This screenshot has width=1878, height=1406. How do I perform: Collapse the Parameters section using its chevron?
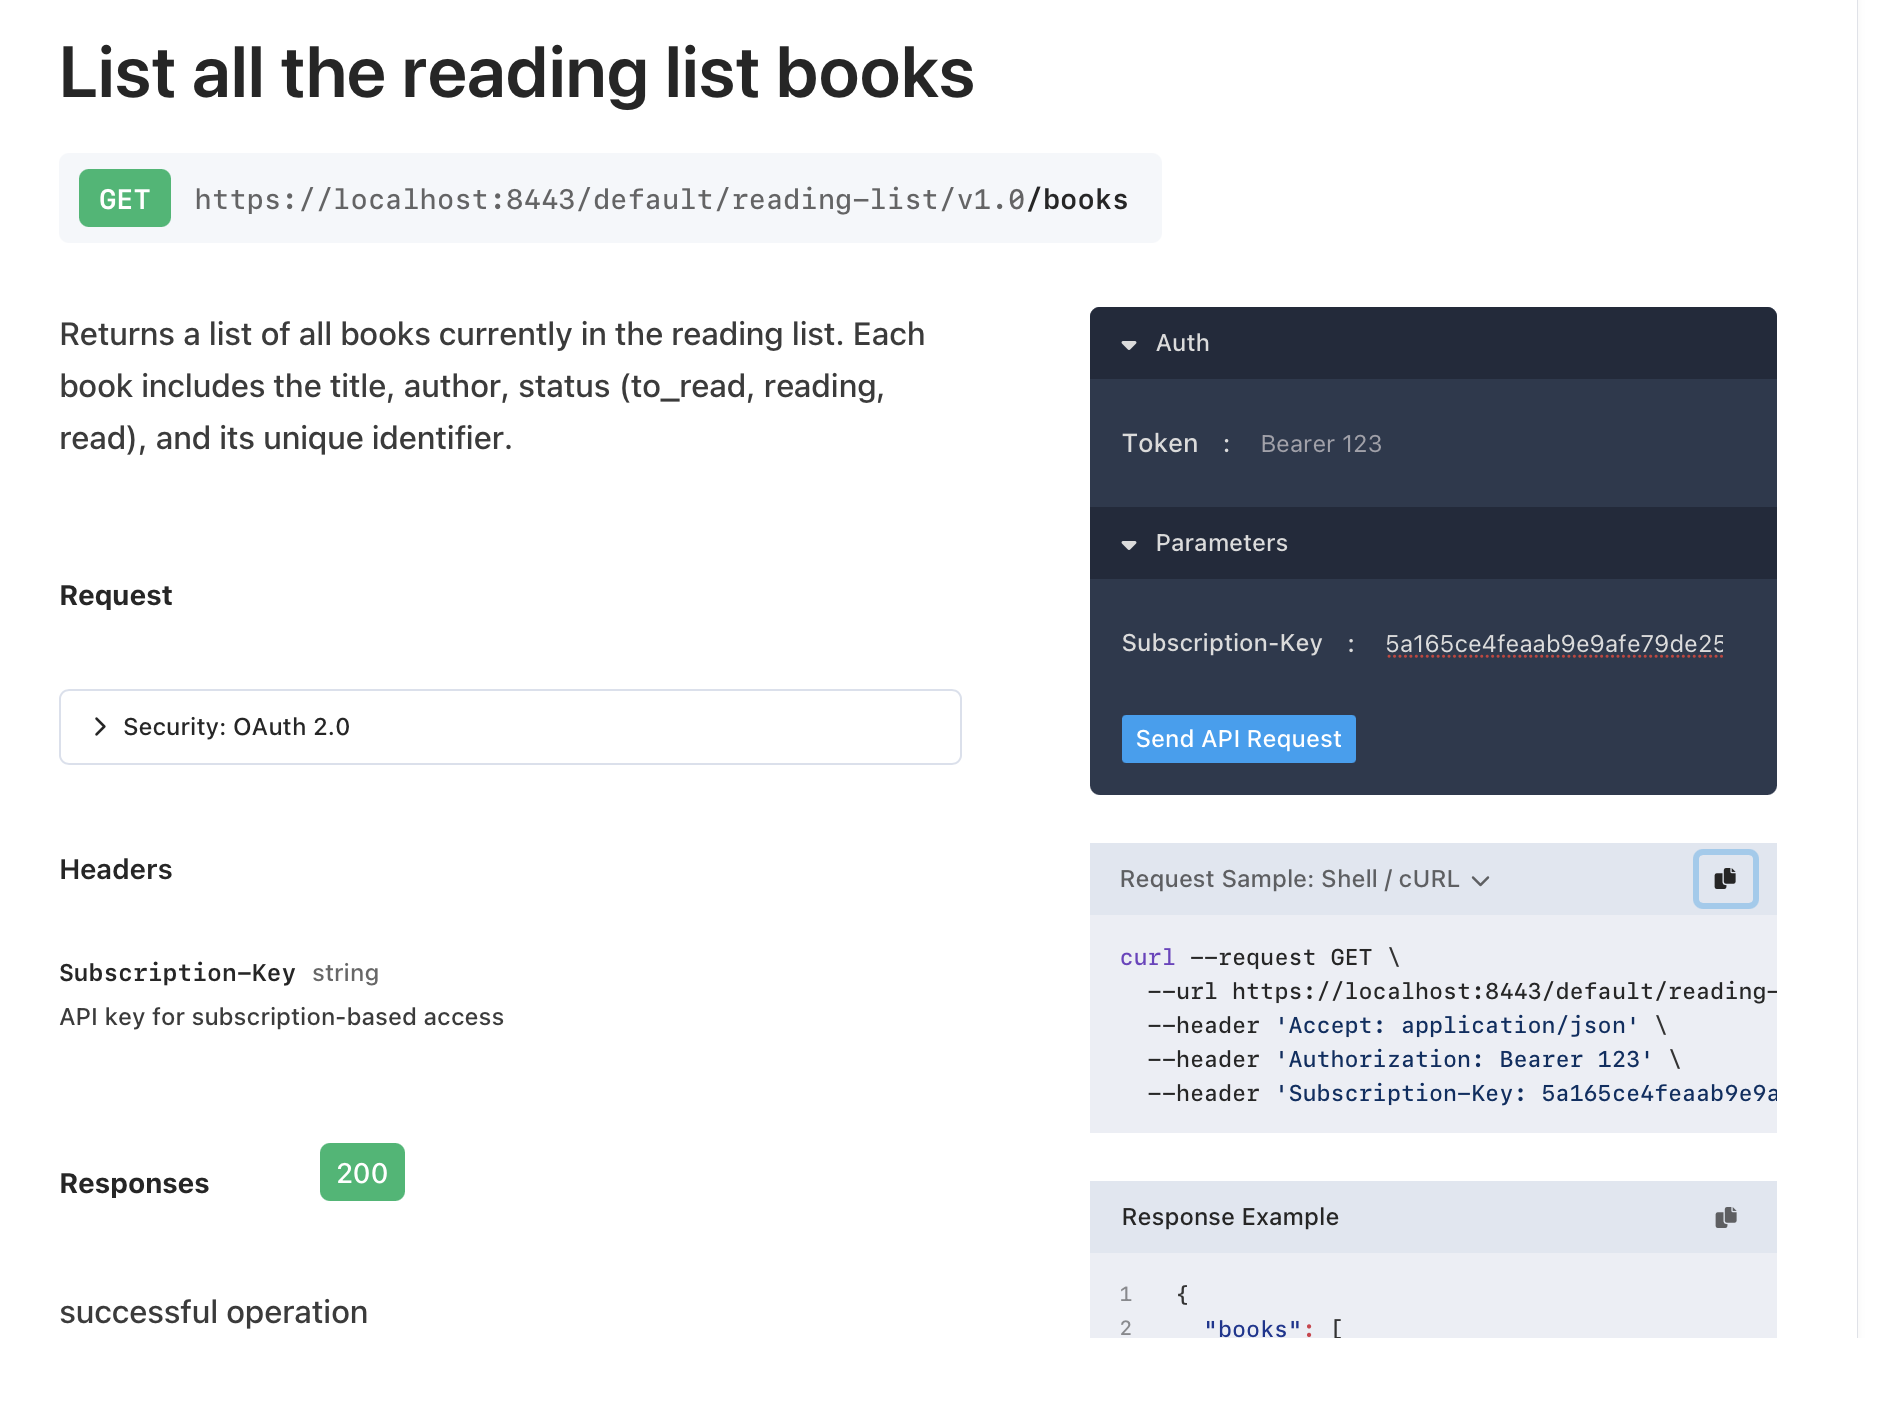coord(1129,545)
